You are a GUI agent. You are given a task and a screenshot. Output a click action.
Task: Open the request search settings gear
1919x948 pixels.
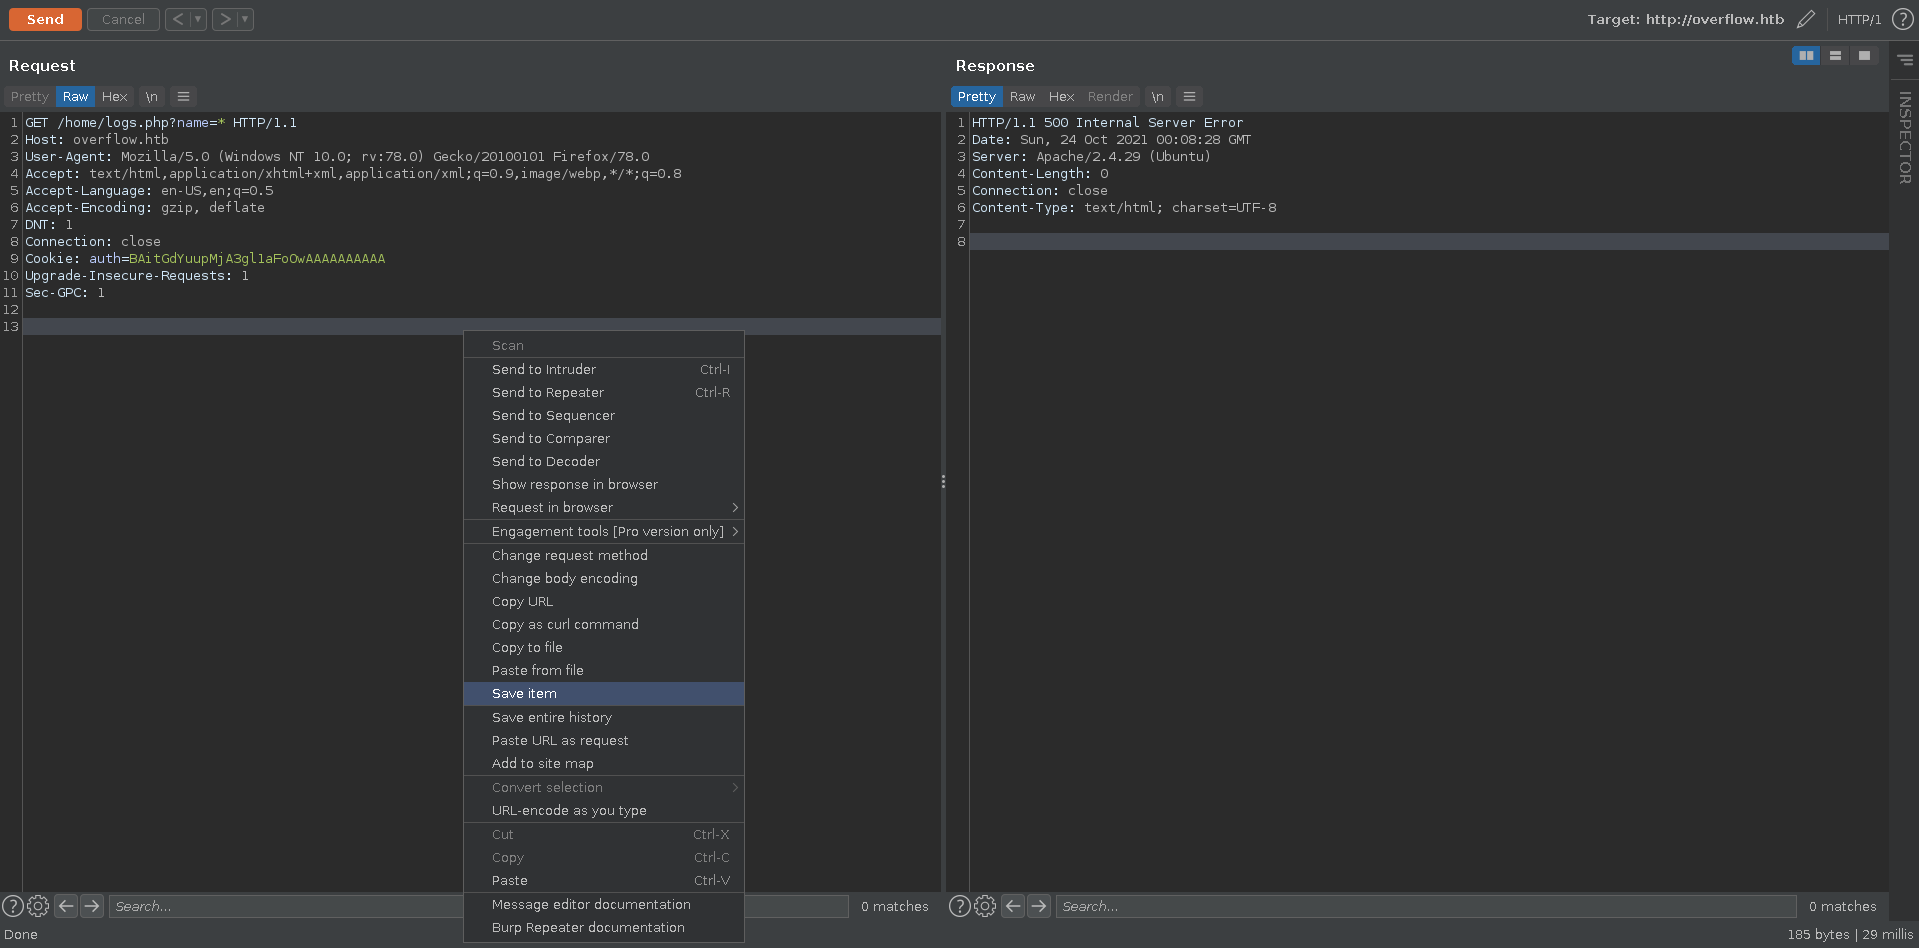click(38, 906)
